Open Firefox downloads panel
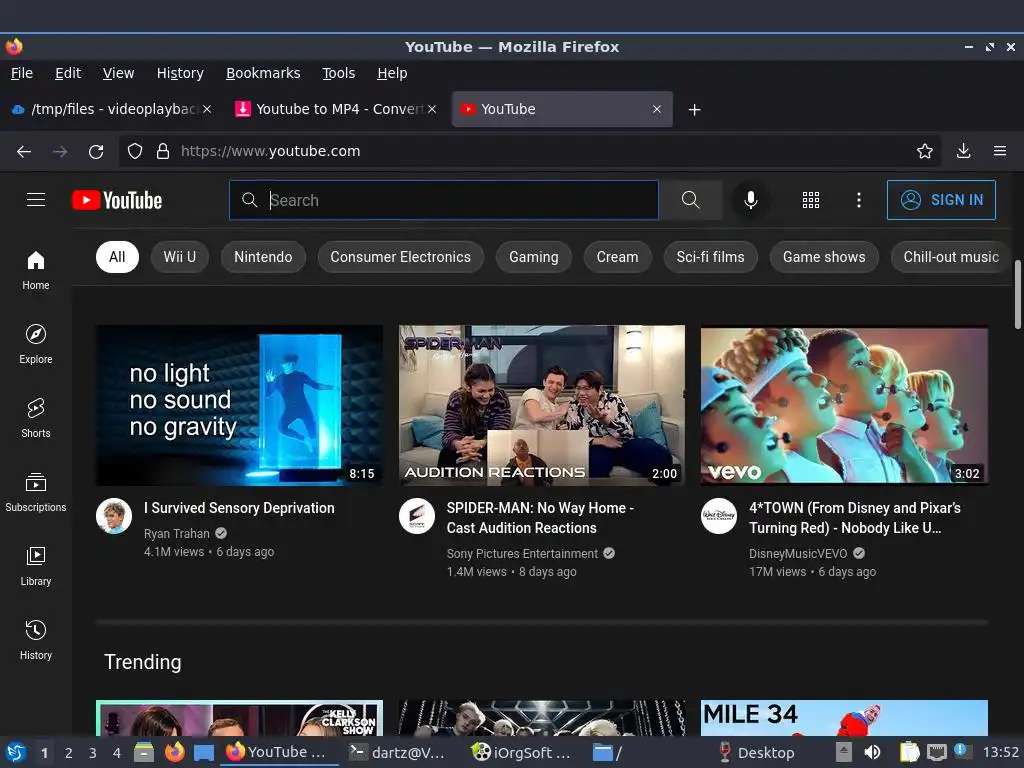Screen dimensions: 1024x768 click(x=963, y=152)
